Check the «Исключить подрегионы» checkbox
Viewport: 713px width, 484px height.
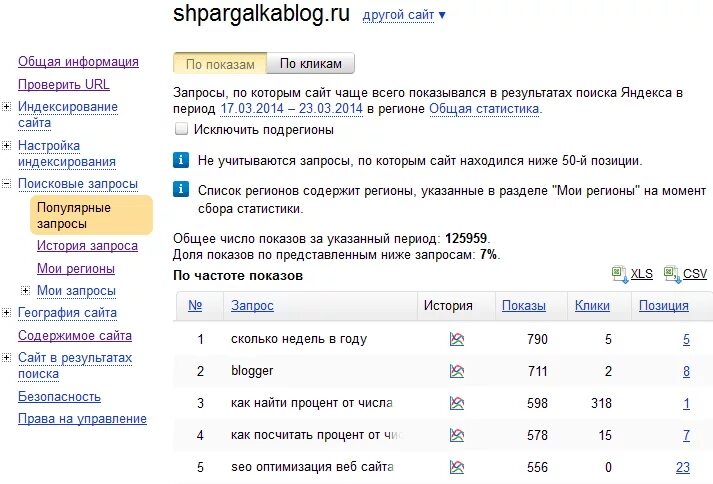[181, 129]
